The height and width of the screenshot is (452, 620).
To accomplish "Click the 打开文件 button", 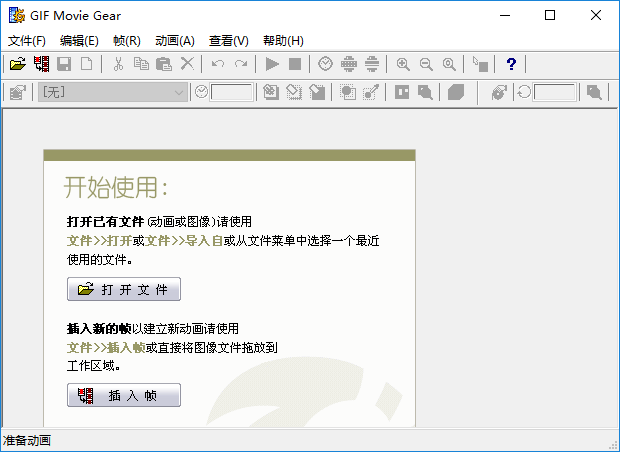I will 124,289.
